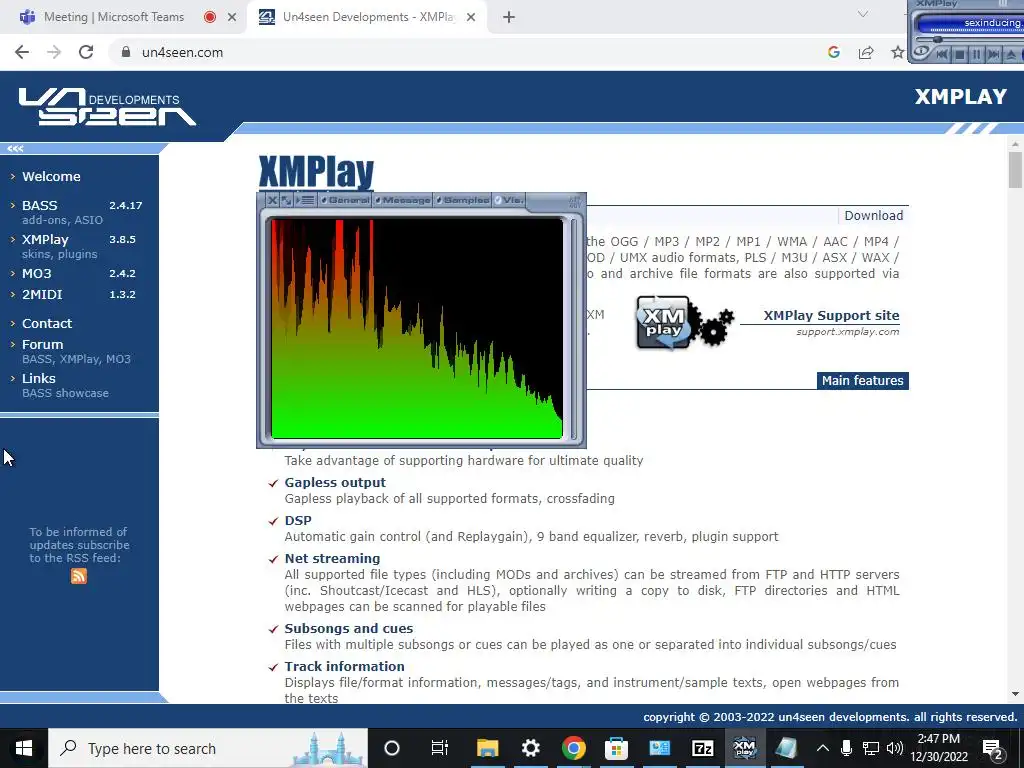This screenshot has height=768, width=1024.
Task: Open the Links sidebar entry
Action: pos(39,378)
